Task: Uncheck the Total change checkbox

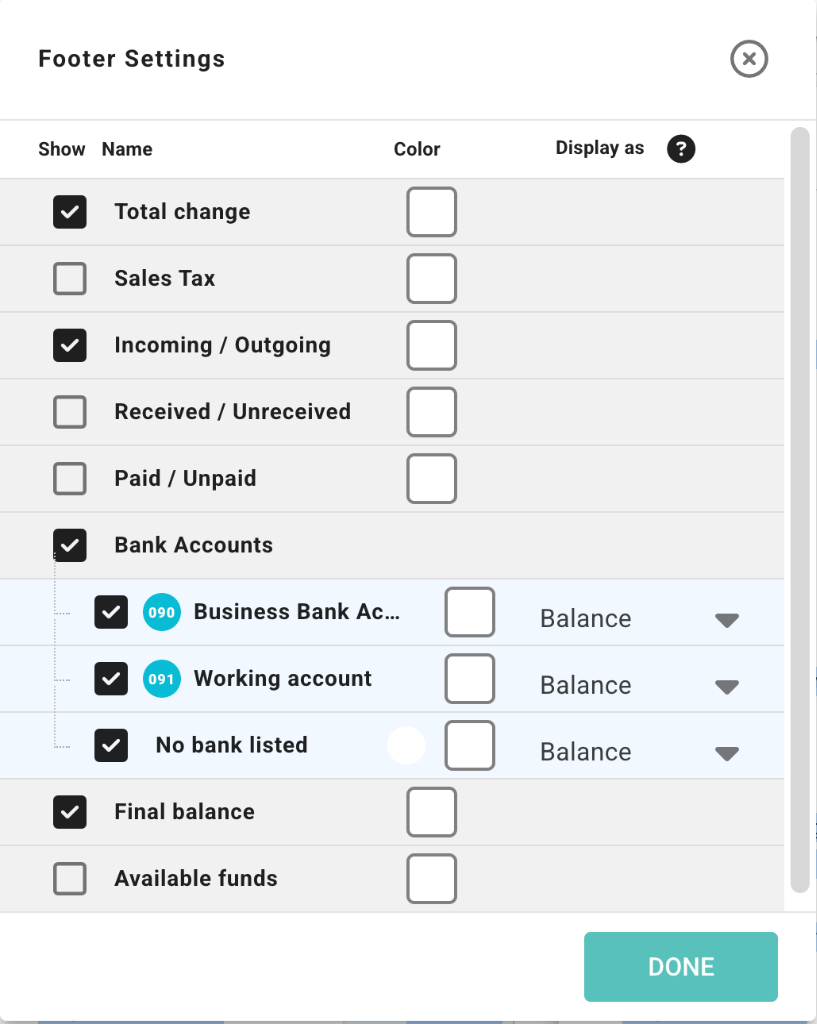Action: click(70, 212)
